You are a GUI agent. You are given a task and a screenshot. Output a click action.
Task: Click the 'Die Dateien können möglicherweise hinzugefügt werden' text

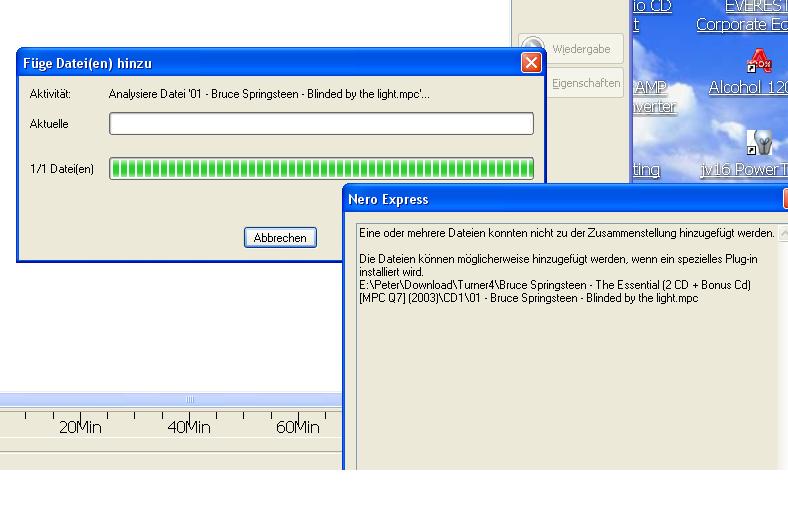pyautogui.click(x=558, y=265)
